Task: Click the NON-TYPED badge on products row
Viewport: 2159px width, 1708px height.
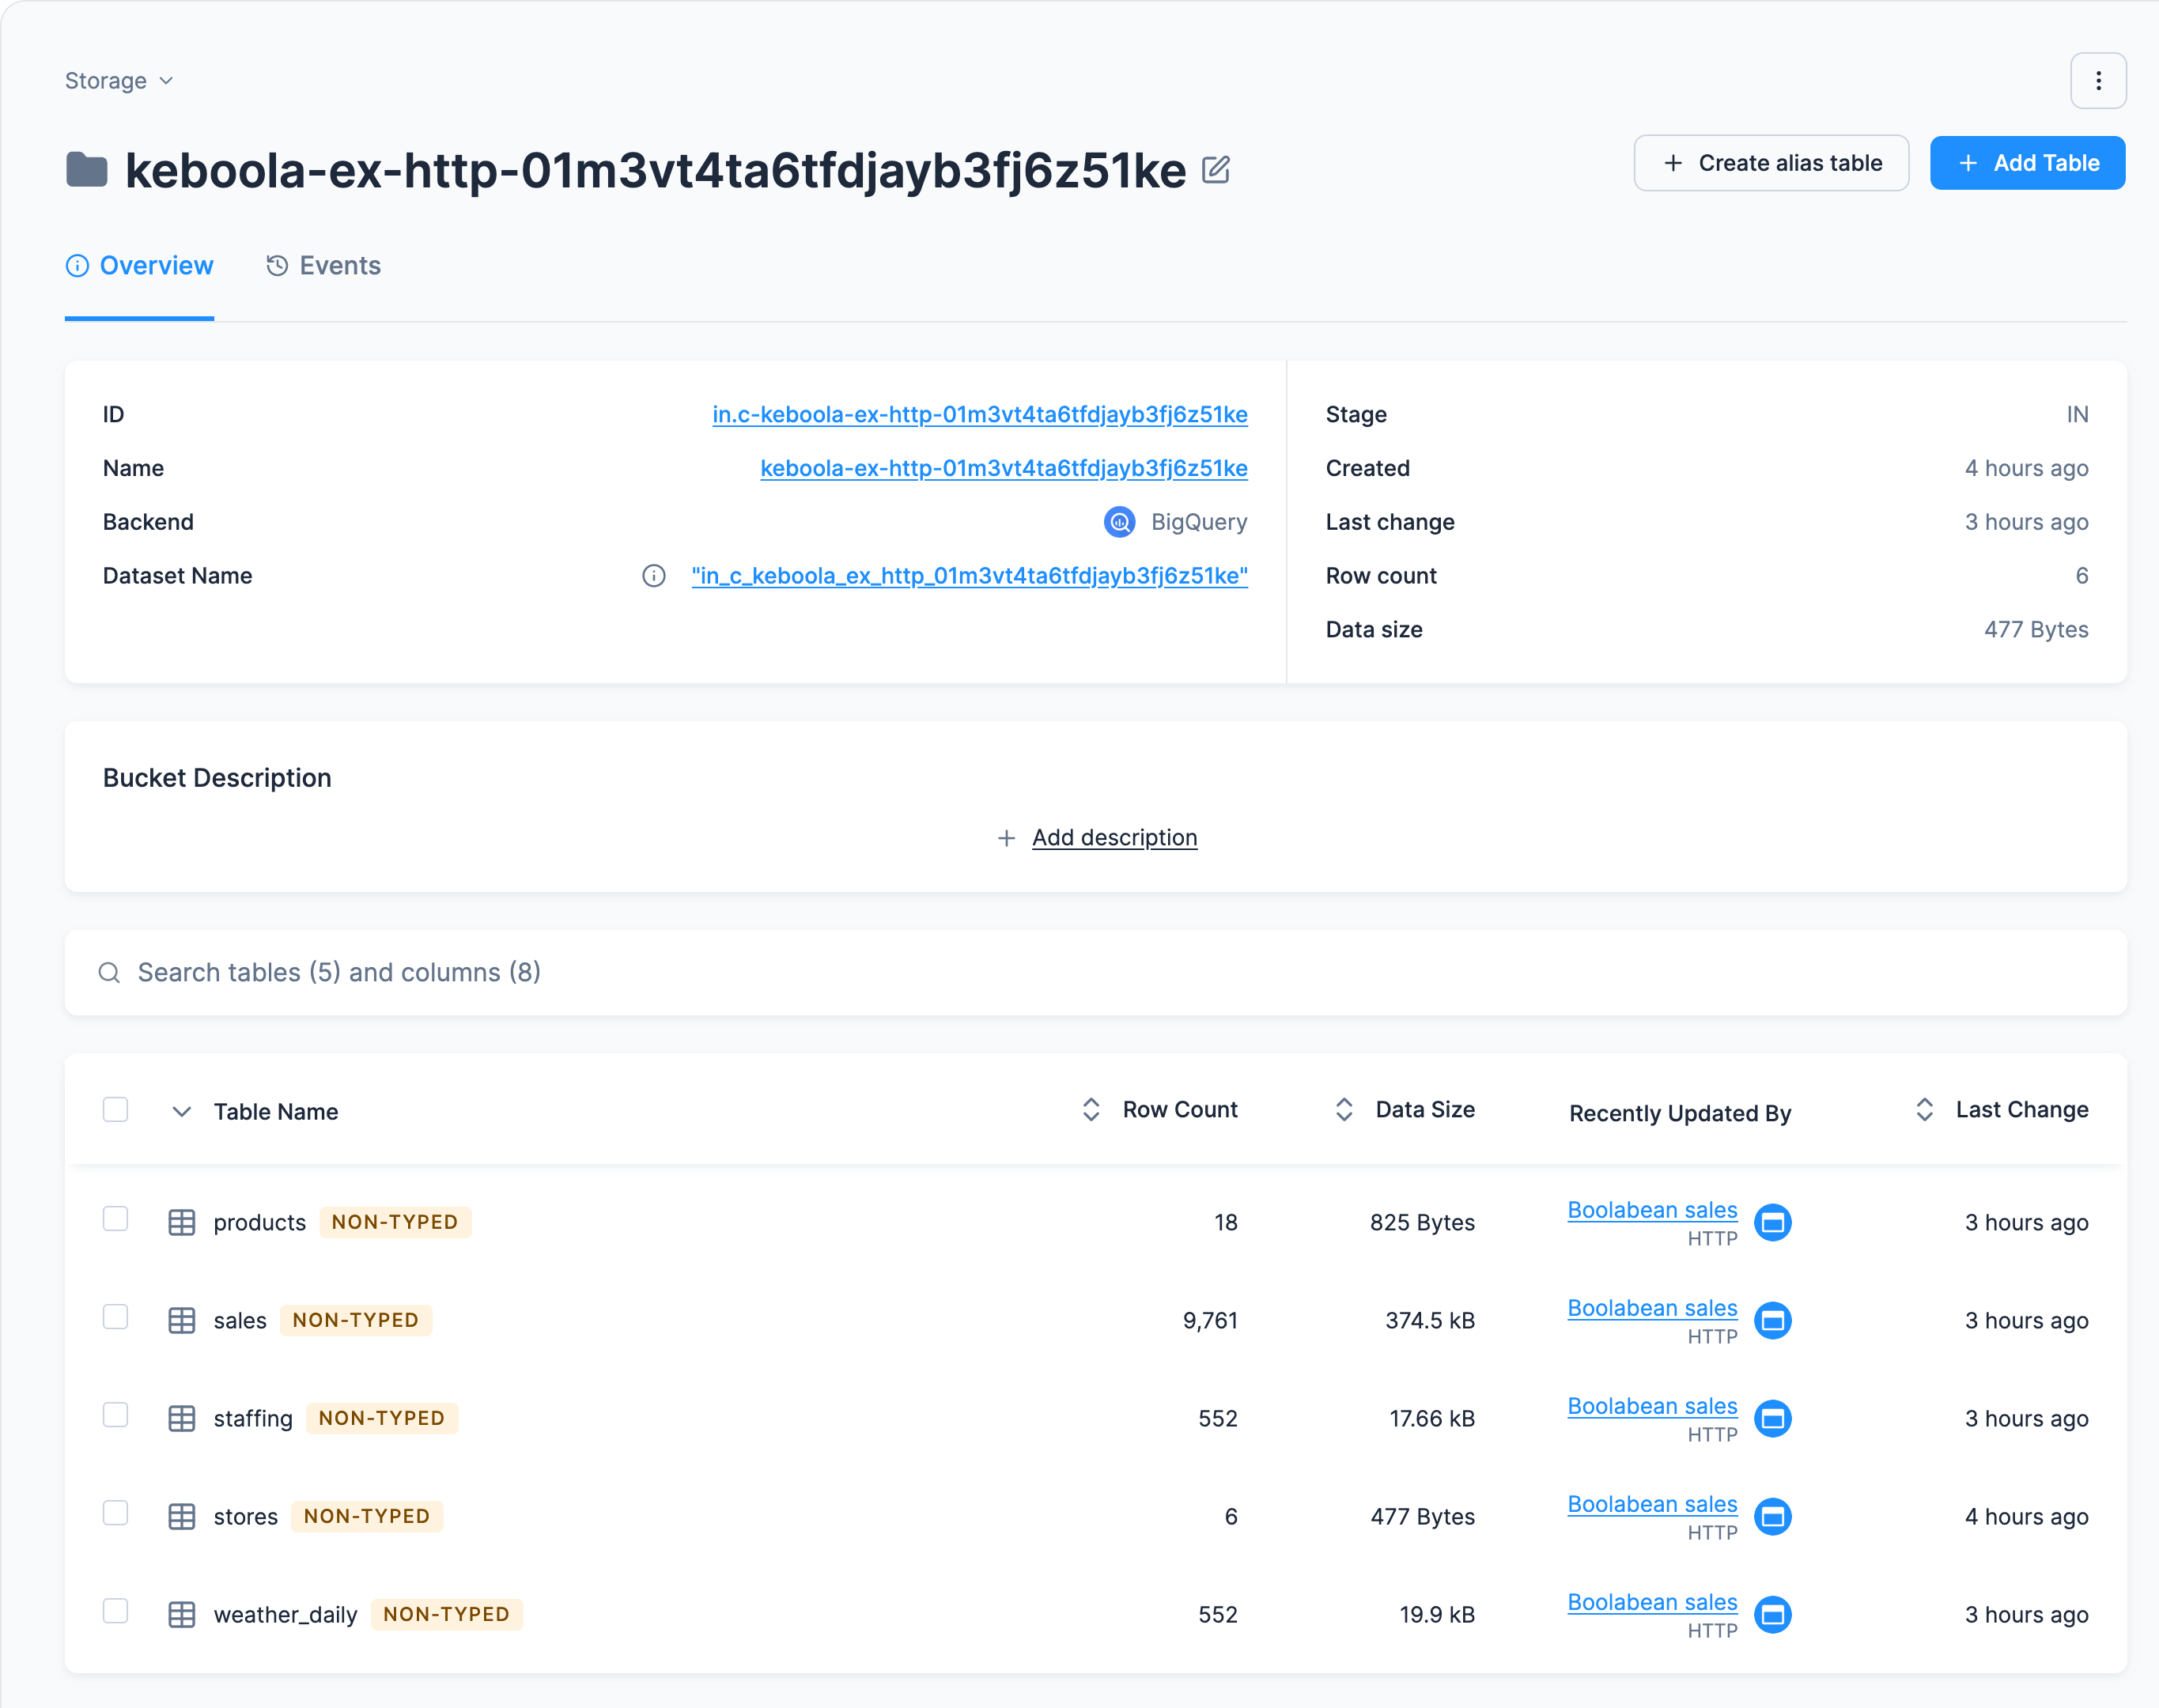Action: [x=395, y=1222]
